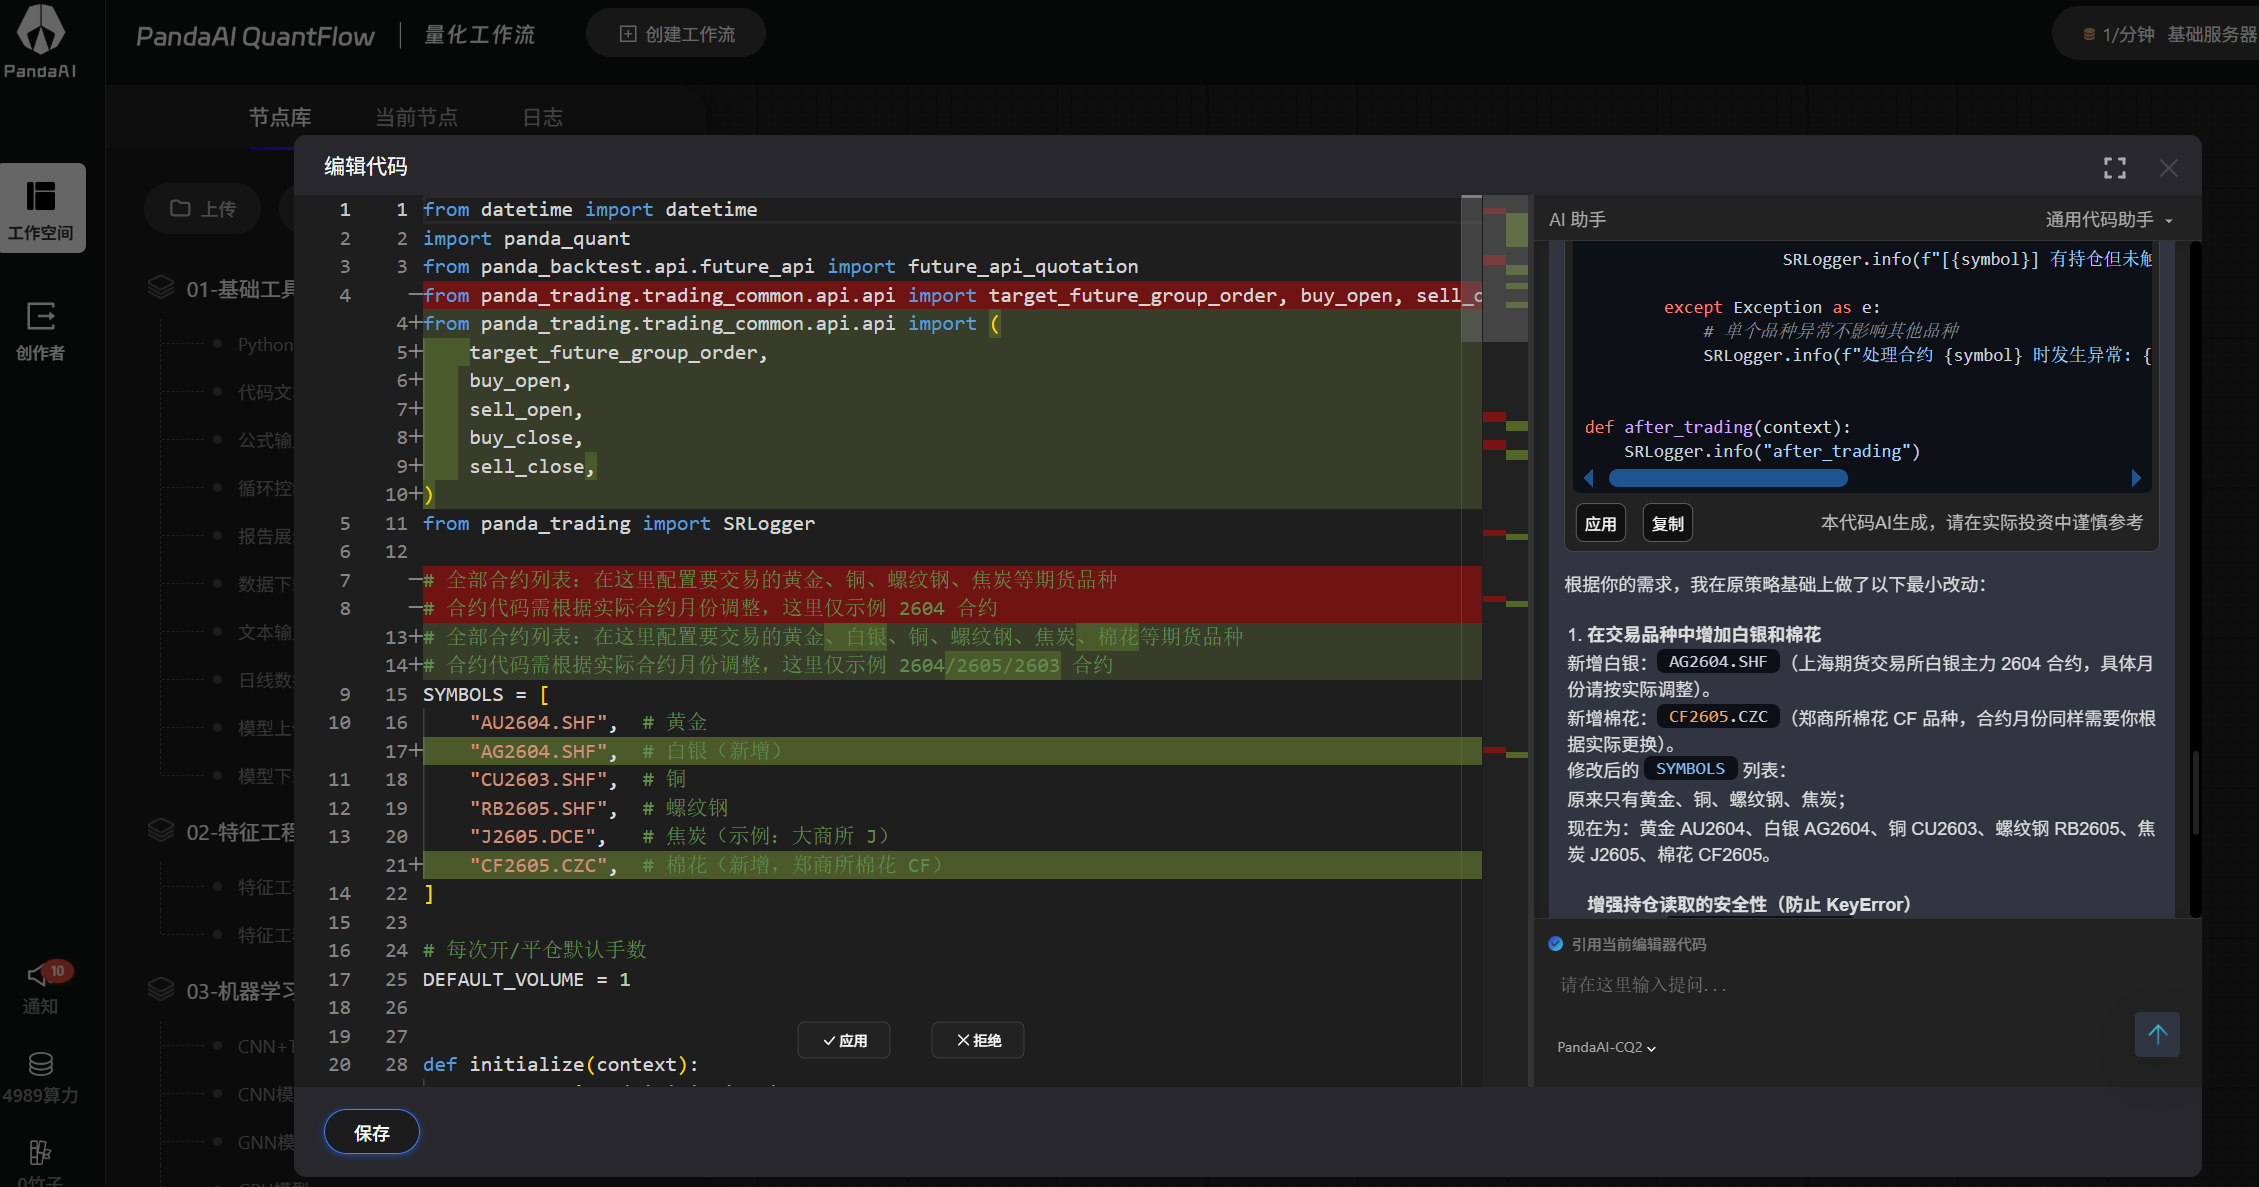Click the DEFAULT_VOLUME = 1 line
Viewport: 2259px width, 1187px height.
(x=526, y=979)
